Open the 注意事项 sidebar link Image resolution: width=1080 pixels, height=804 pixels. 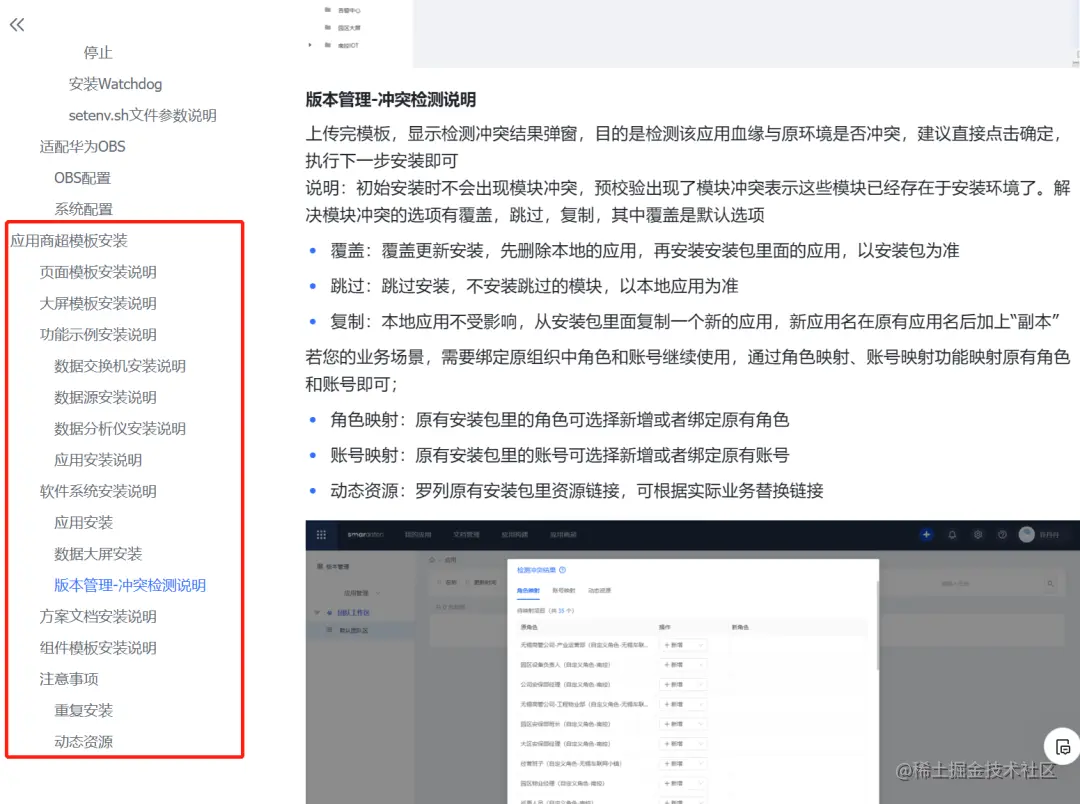pos(69,678)
